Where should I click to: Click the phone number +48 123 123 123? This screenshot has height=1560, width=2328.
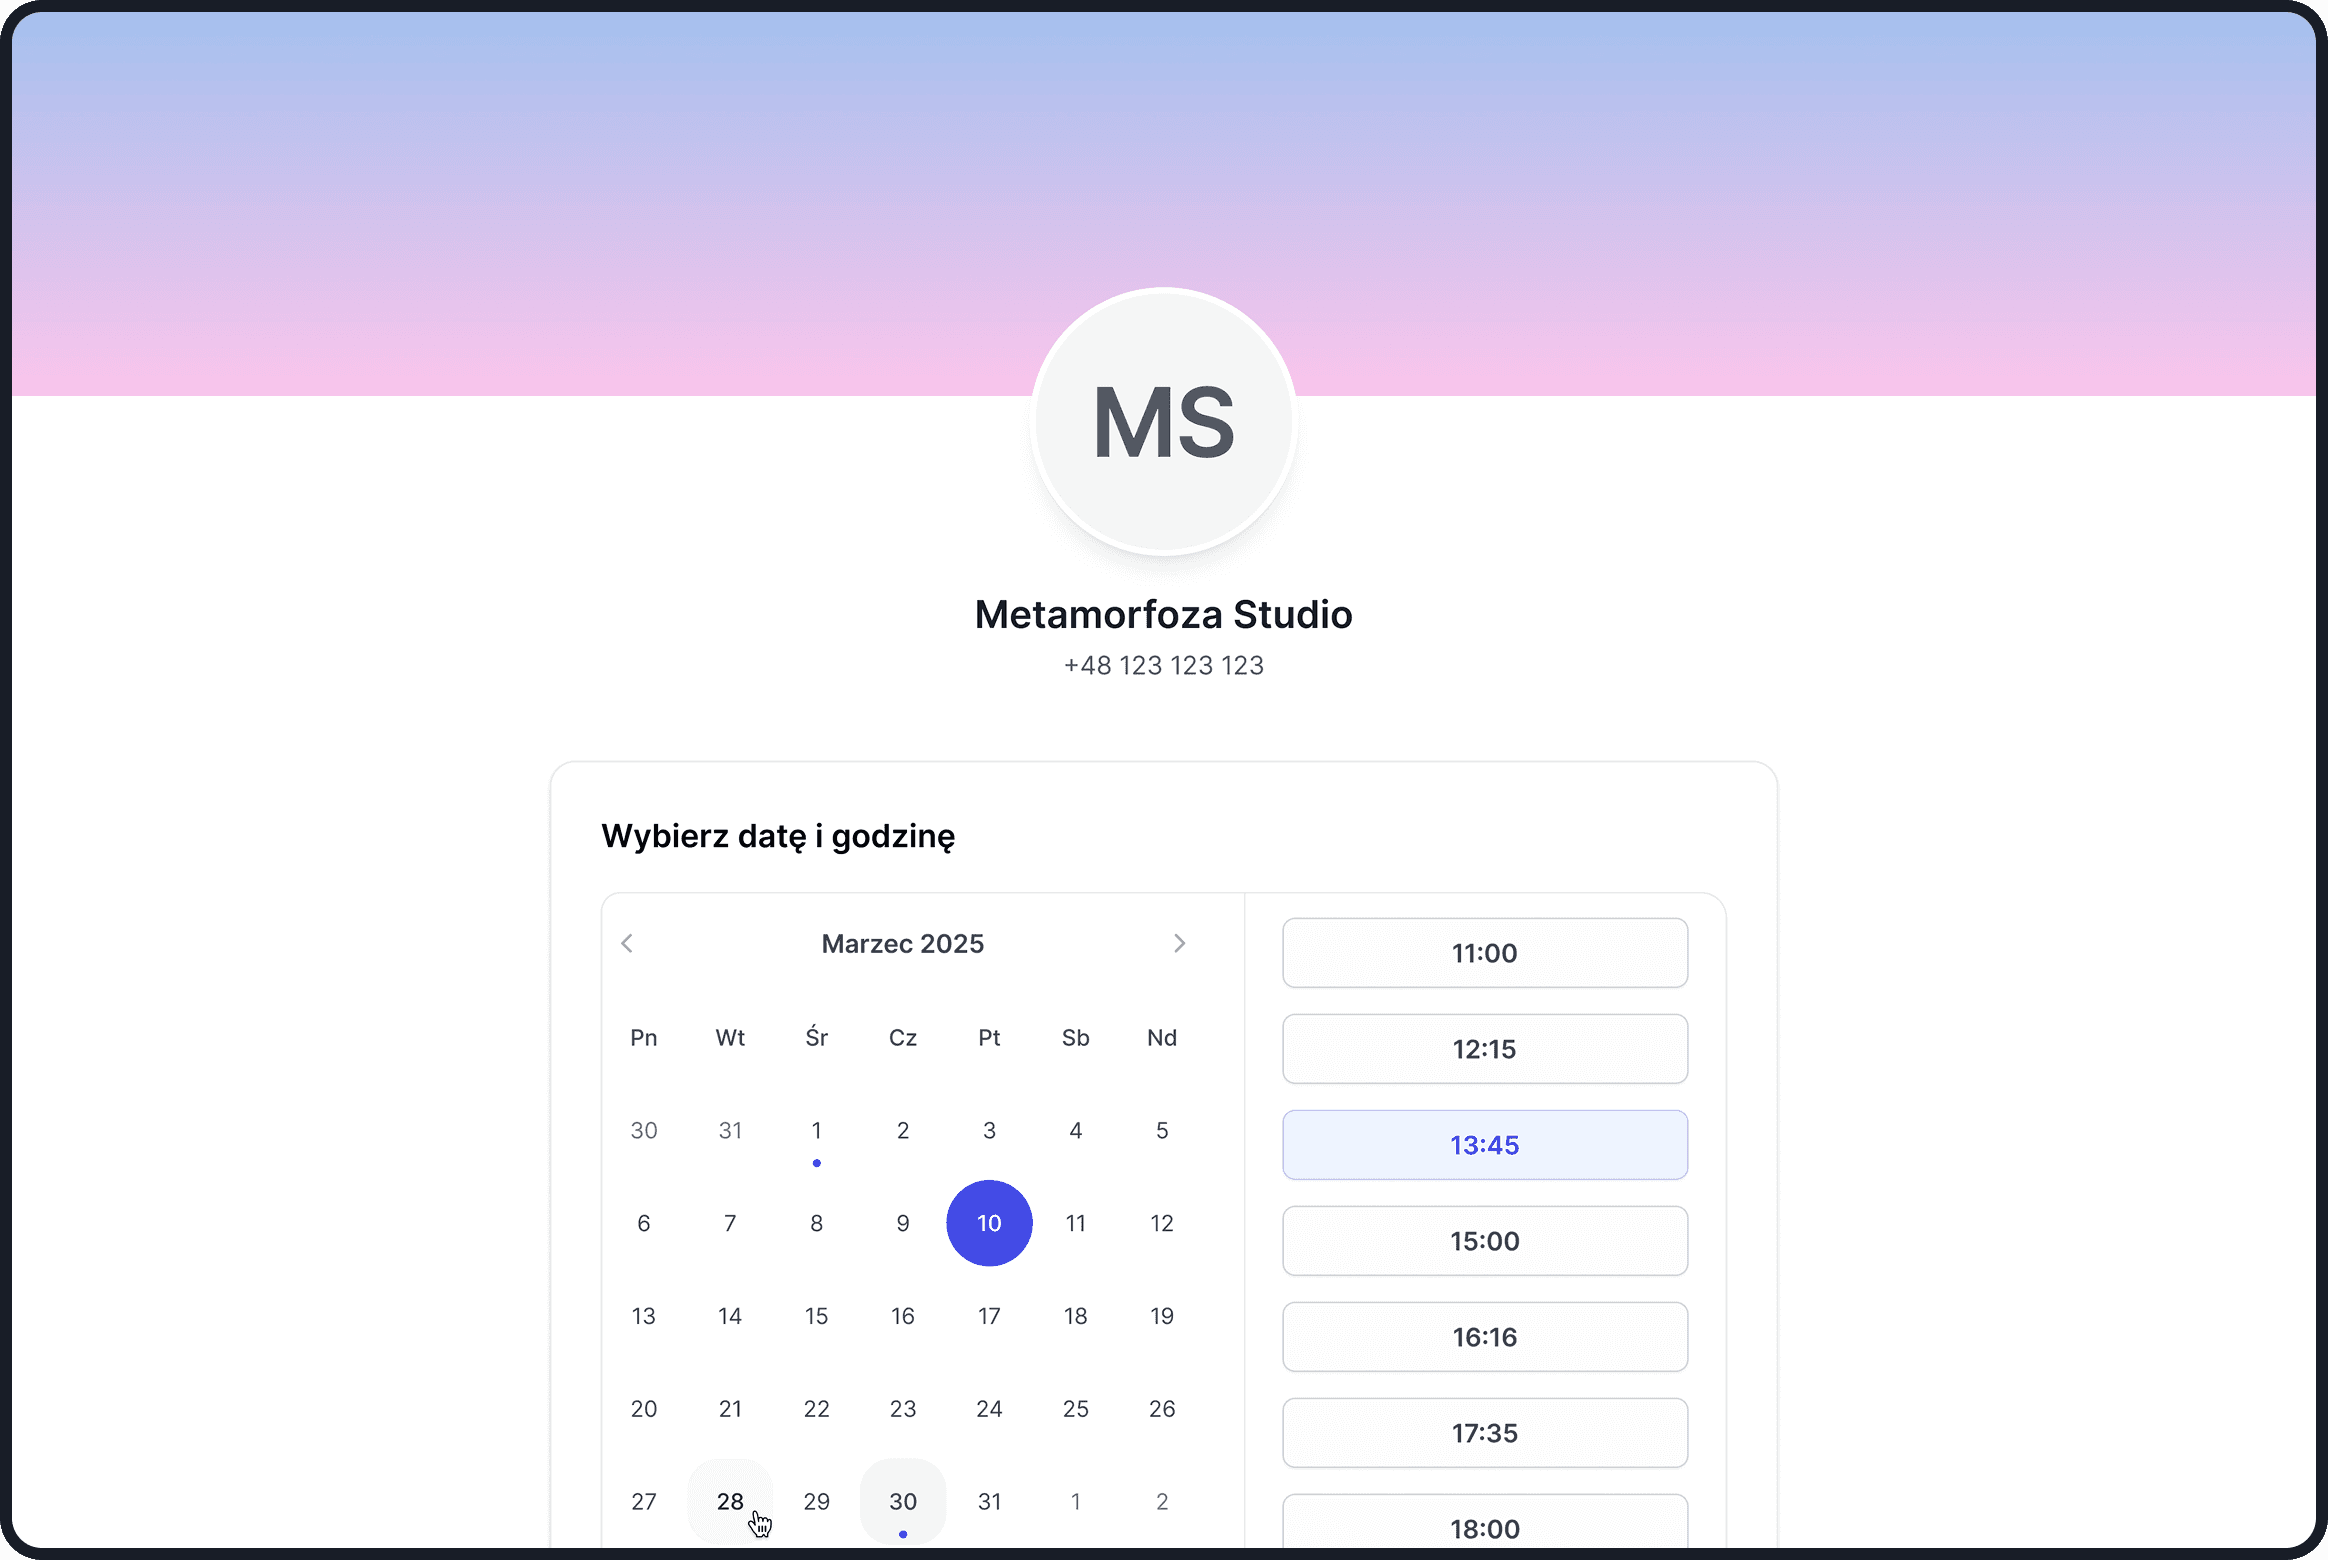click(1164, 666)
